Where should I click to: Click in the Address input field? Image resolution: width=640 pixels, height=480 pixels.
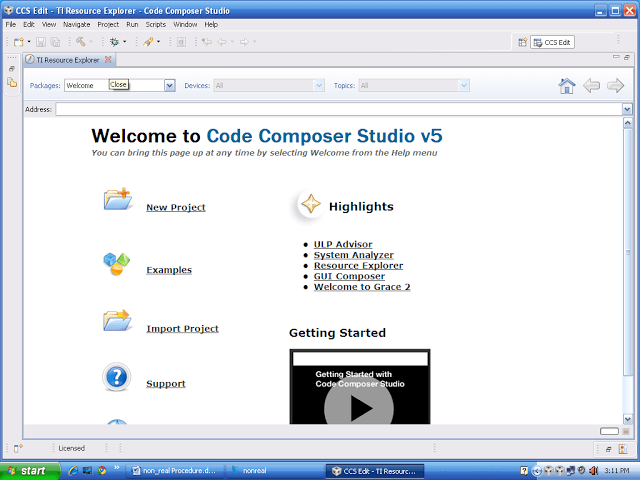point(339,109)
